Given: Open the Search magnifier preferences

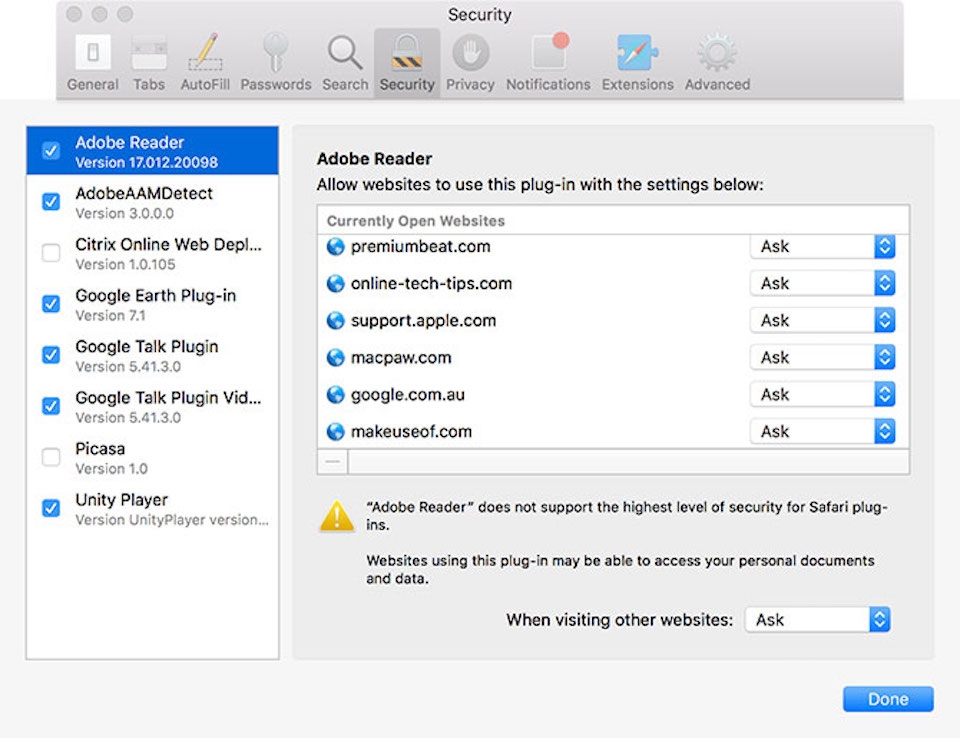Looking at the screenshot, I should click(x=345, y=63).
